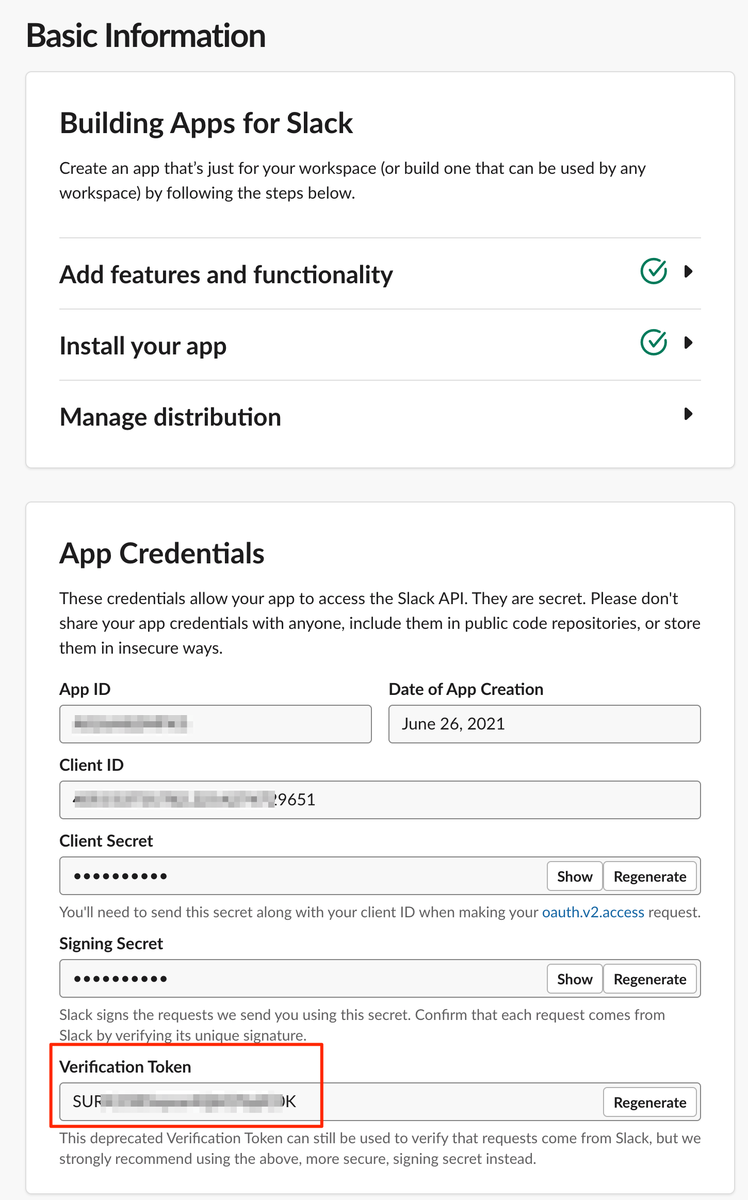The height and width of the screenshot is (1200, 748).
Task: Regenerate the Verification Token
Action: click(x=650, y=1102)
